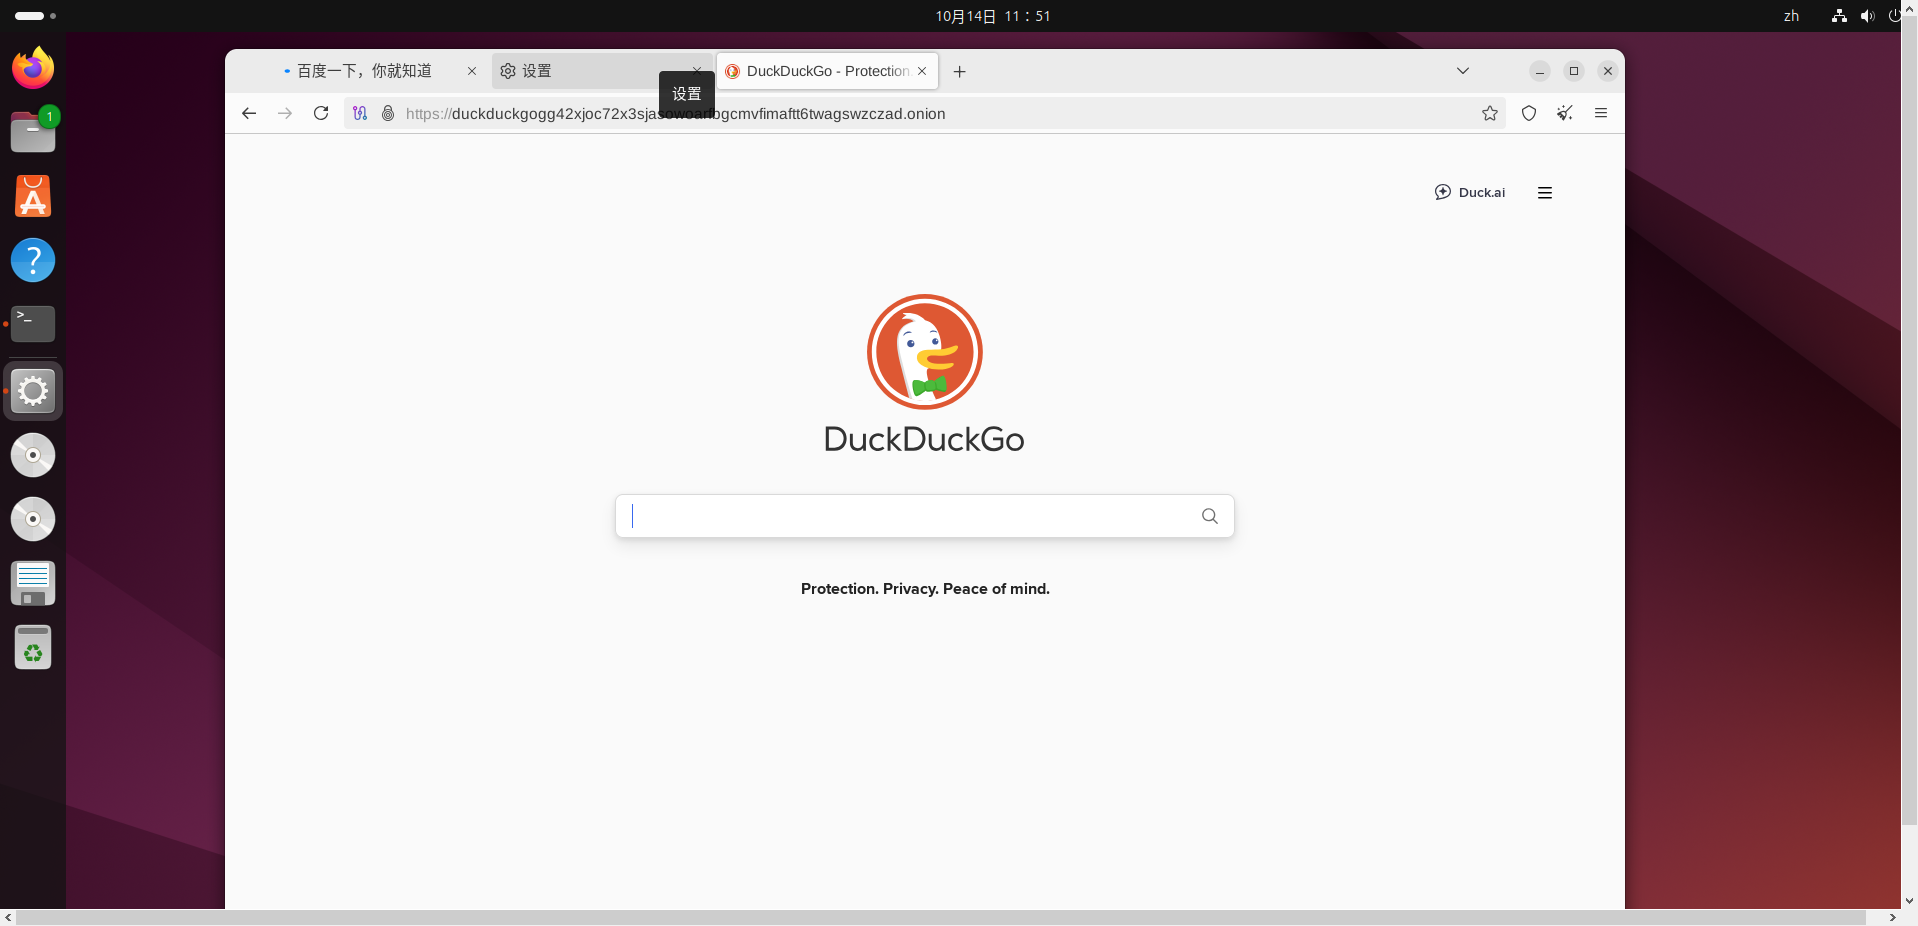Click the vertical scrollbar down arrow
Screen dimensions: 1918x926
click(x=1909, y=900)
